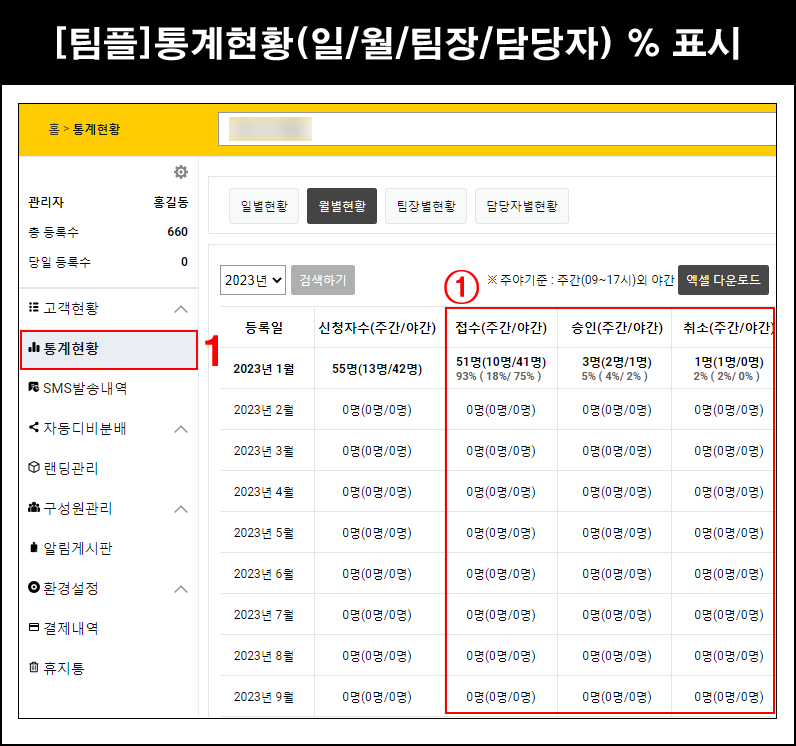
Task: Select the 월별현황 tab
Action: click(x=341, y=206)
